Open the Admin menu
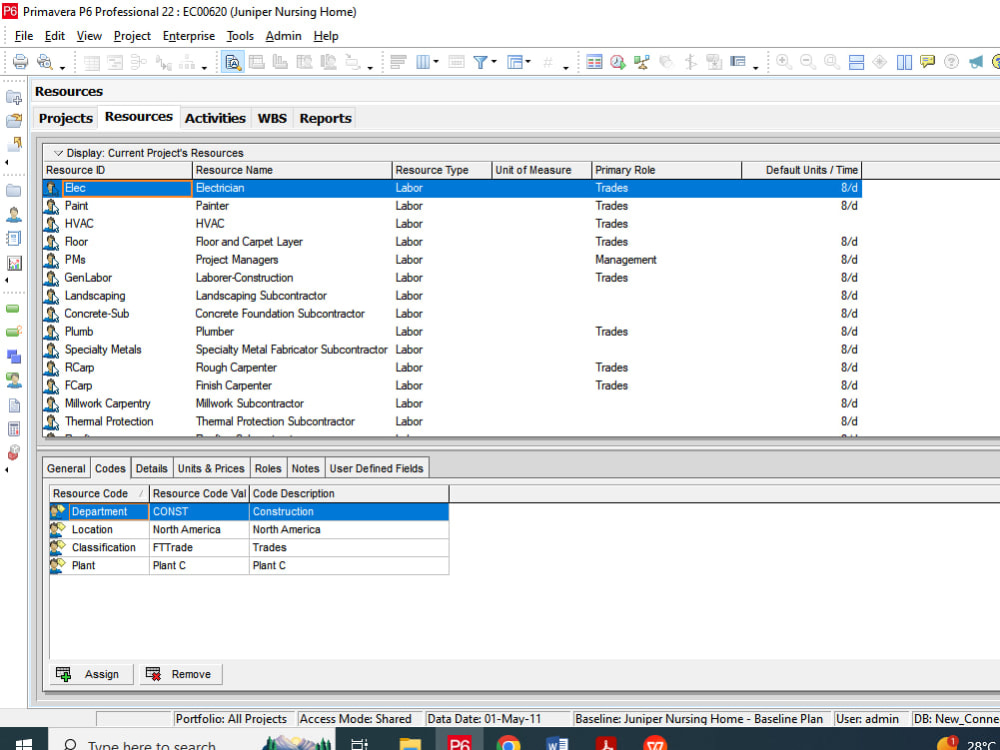Image resolution: width=1000 pixels, height=750 pixels. (283, 36)
